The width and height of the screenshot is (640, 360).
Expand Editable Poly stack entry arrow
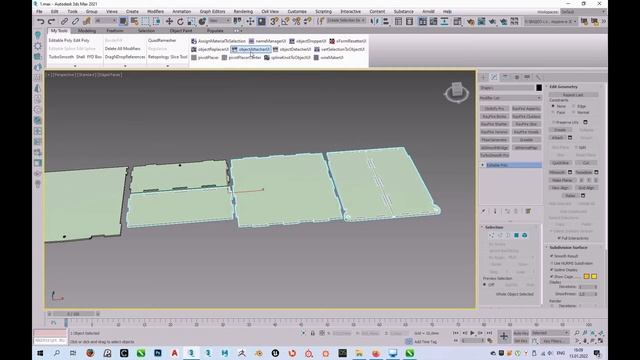pos(483,165)
